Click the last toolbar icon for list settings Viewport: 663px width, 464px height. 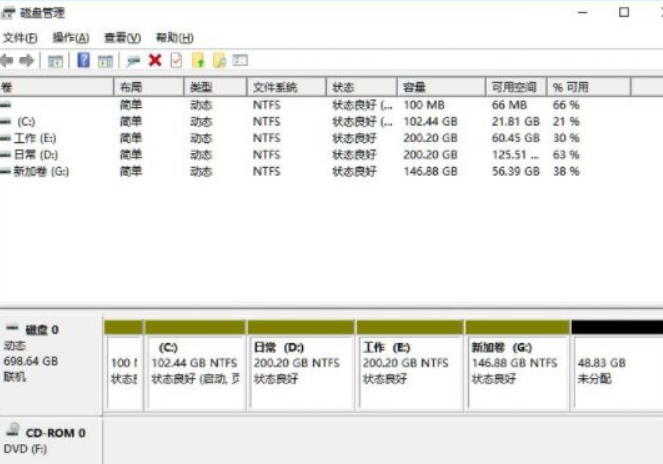point(240,61)
